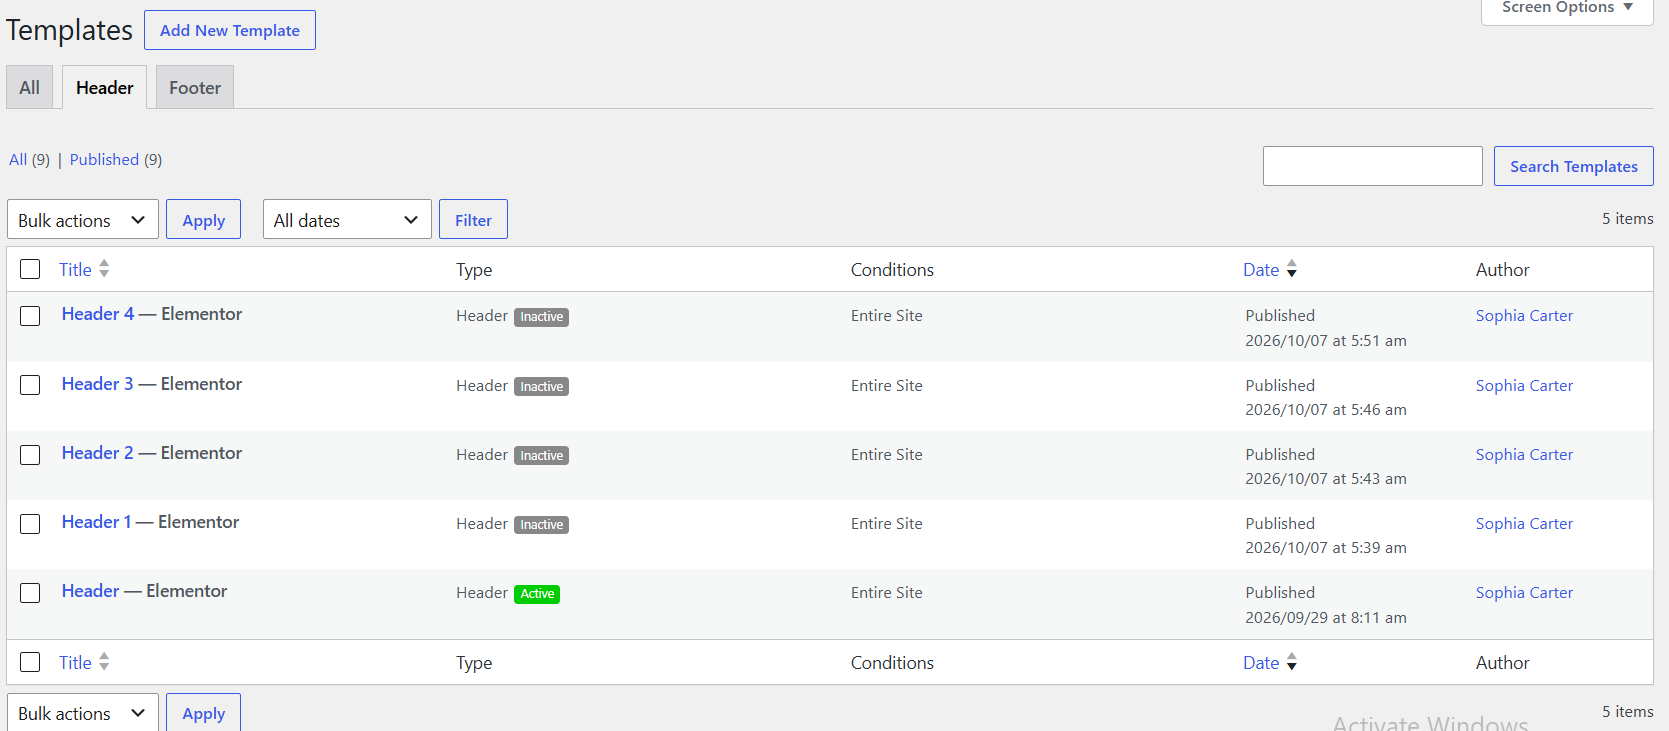Show Published (9) templates
1669x731 pixels.
point(116,160)
